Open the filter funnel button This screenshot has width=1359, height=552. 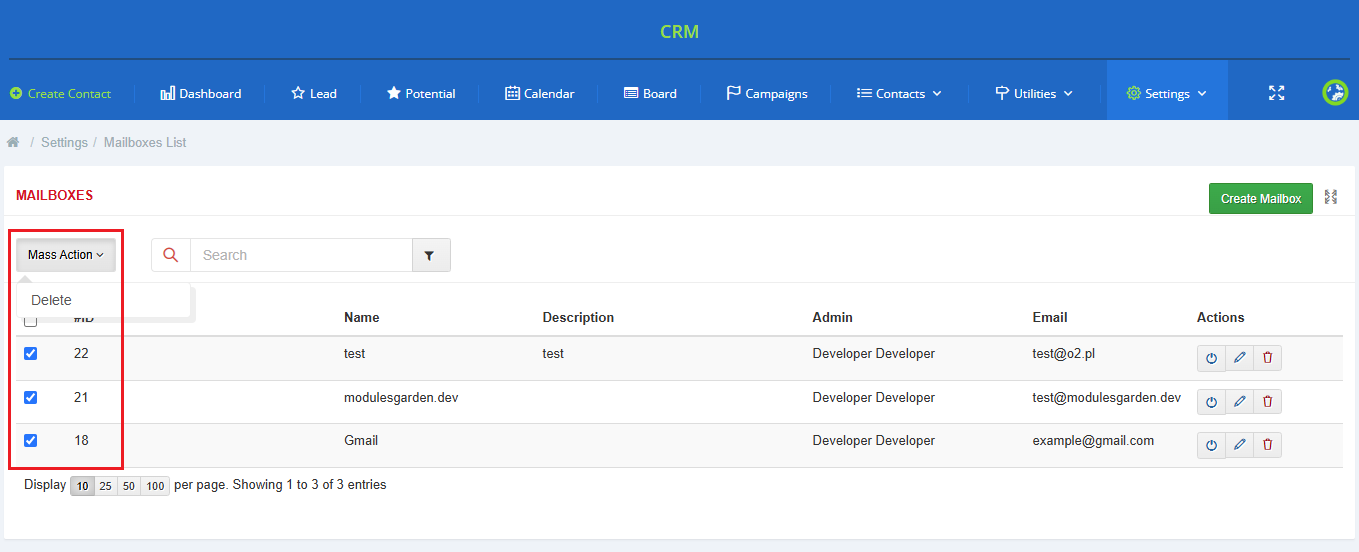[x=431, y=255]
